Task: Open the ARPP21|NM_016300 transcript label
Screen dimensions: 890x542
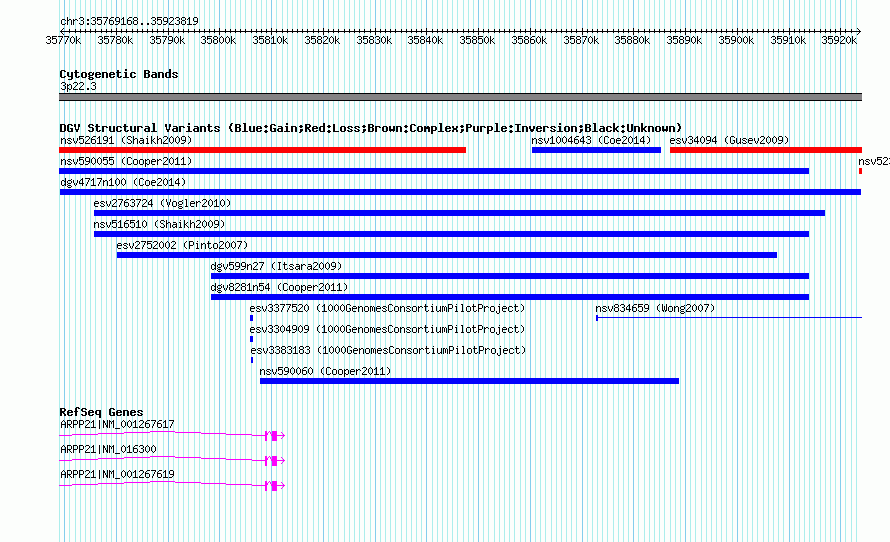Action: point(108,449)
